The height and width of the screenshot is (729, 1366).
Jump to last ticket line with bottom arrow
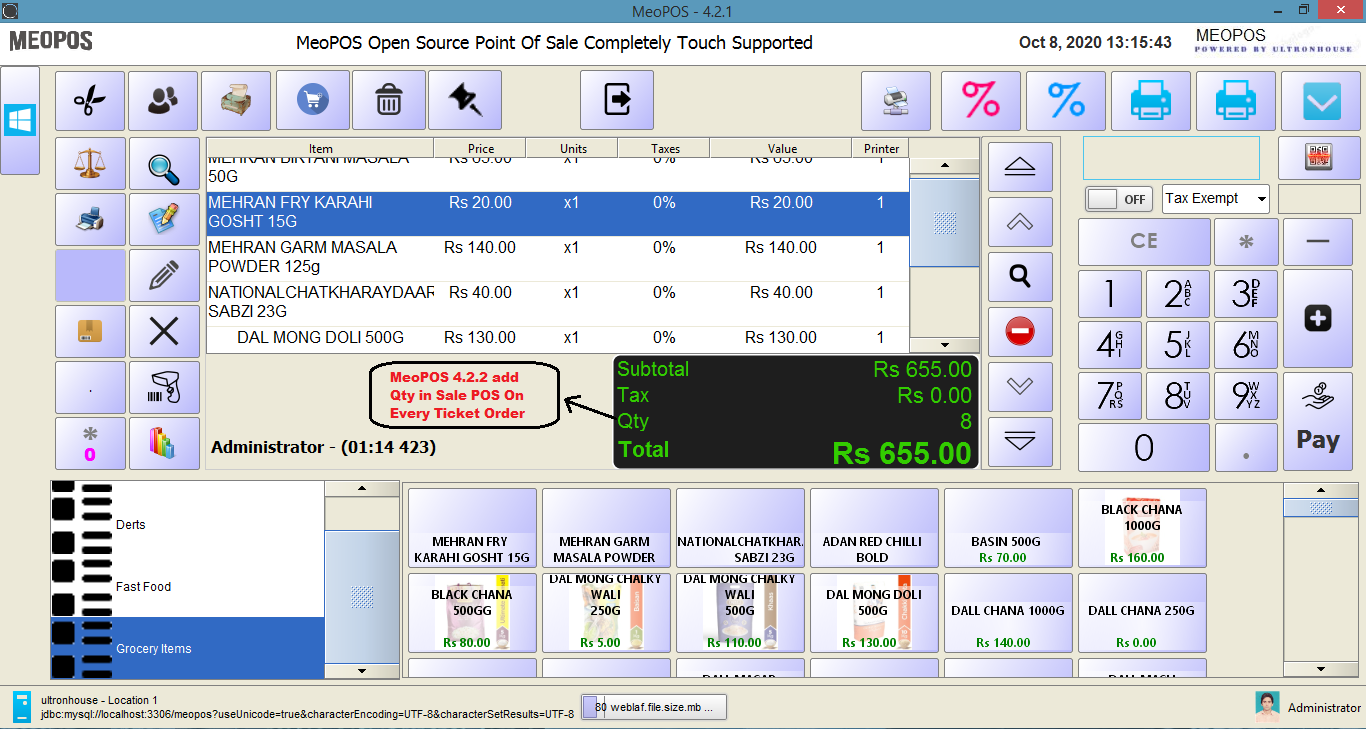pyautogui.click(x=1020, y=442)
